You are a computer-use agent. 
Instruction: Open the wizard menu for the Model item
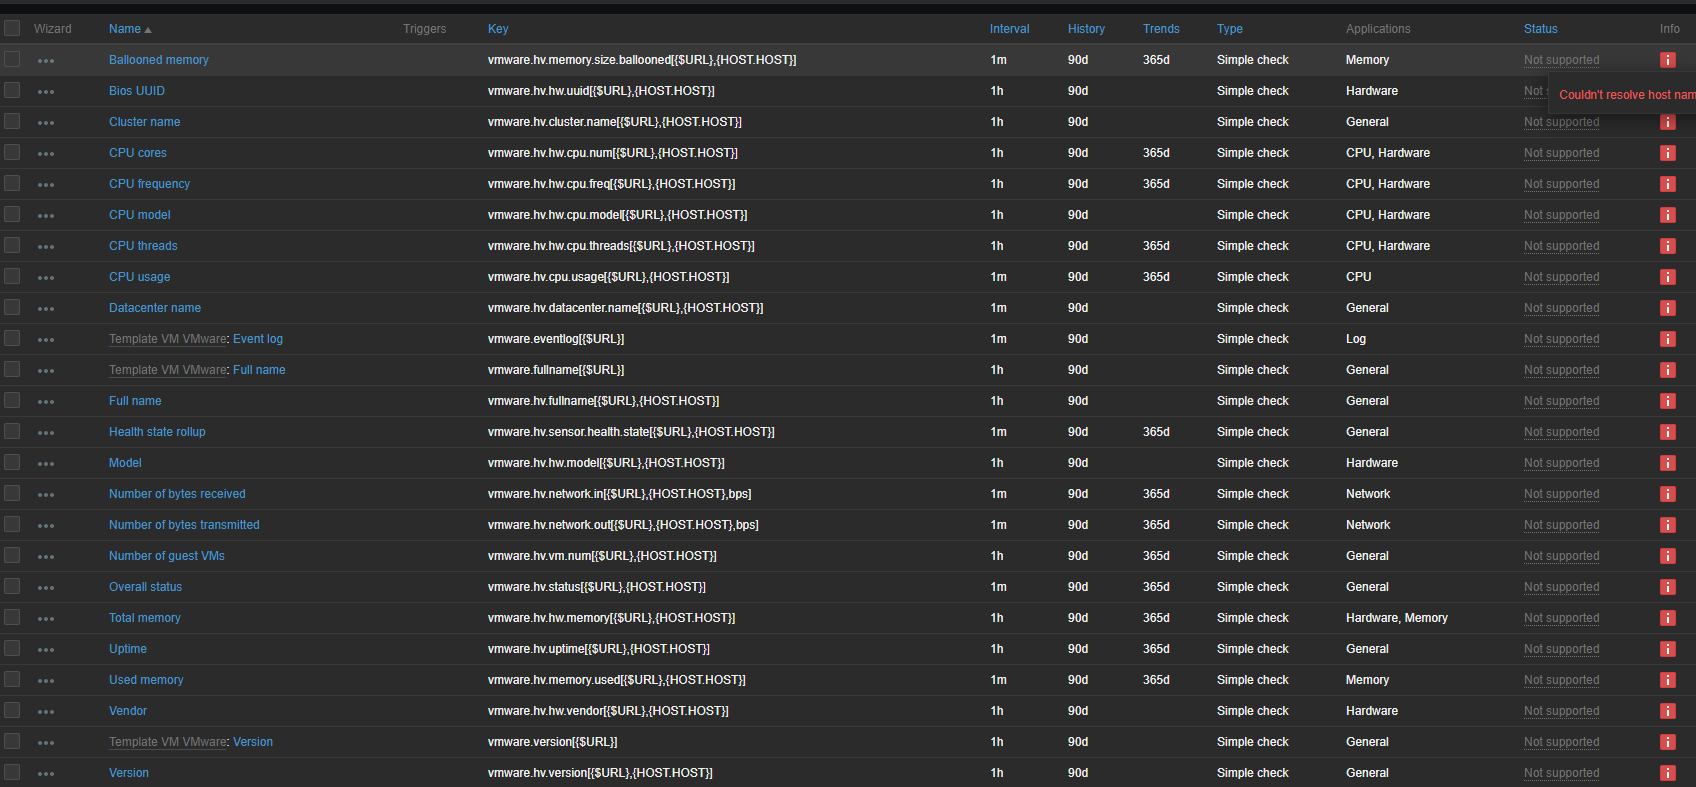[46, 464]
